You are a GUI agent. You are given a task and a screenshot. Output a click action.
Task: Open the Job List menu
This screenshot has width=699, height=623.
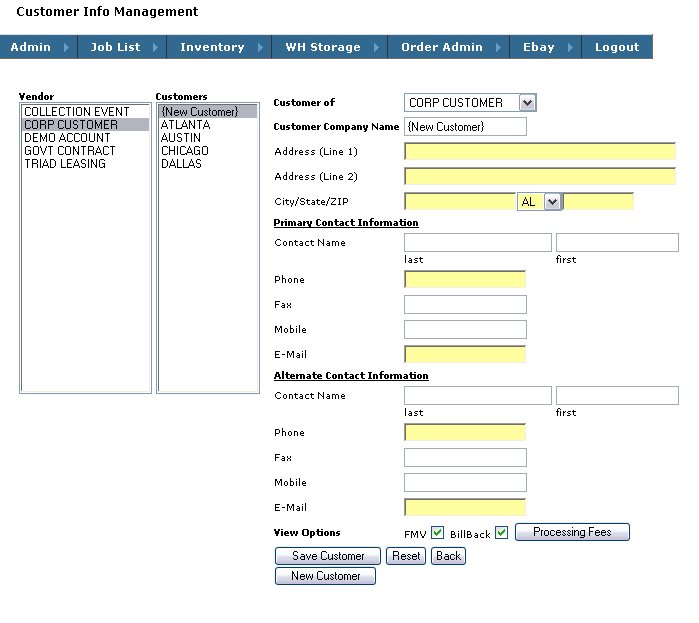point(115,47)
